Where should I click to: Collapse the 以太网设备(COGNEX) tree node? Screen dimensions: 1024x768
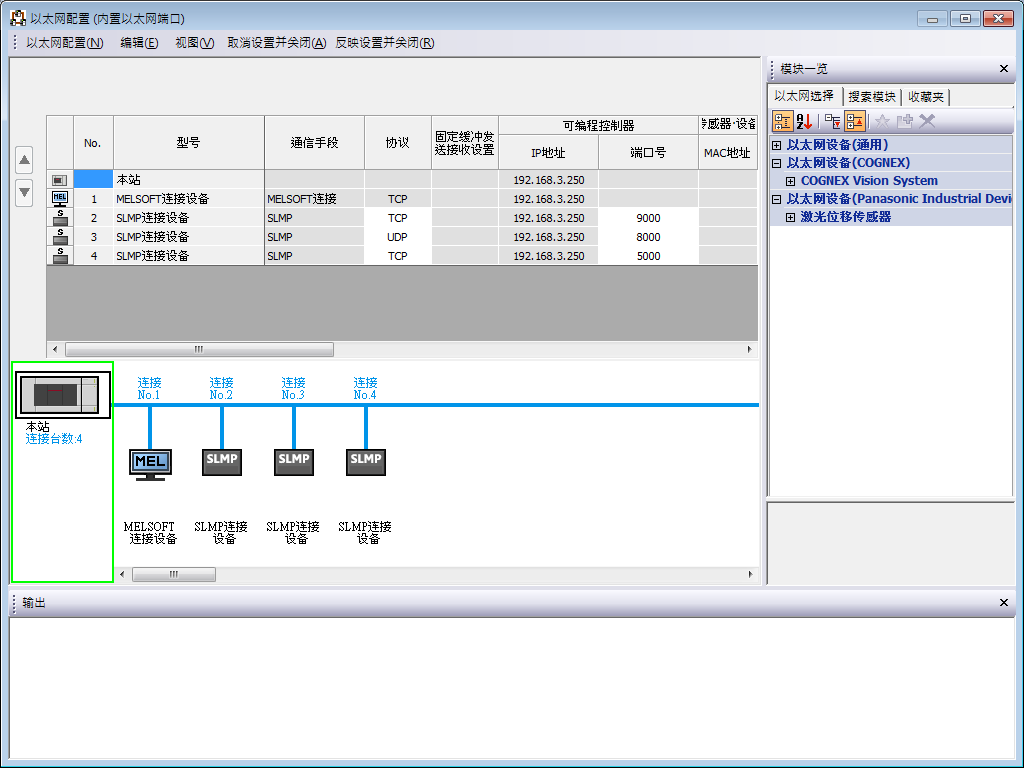pyautogui.click(x=776, y=162)
